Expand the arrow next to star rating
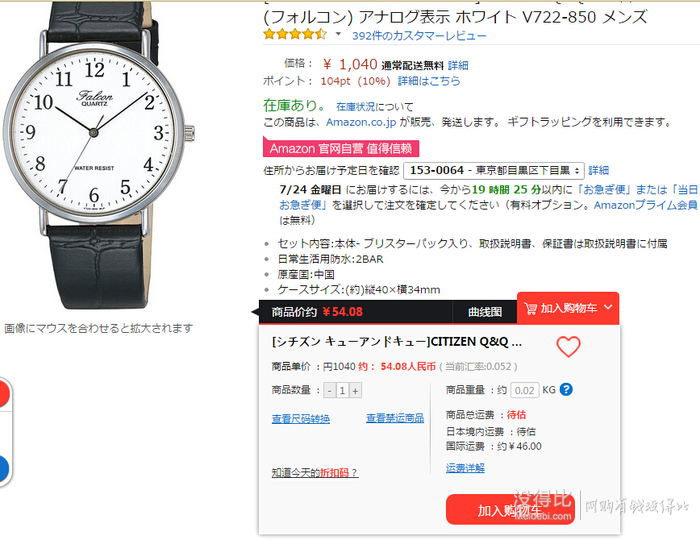Image resolution: width=700 pixels, height=540 pixels. (338, 34)
